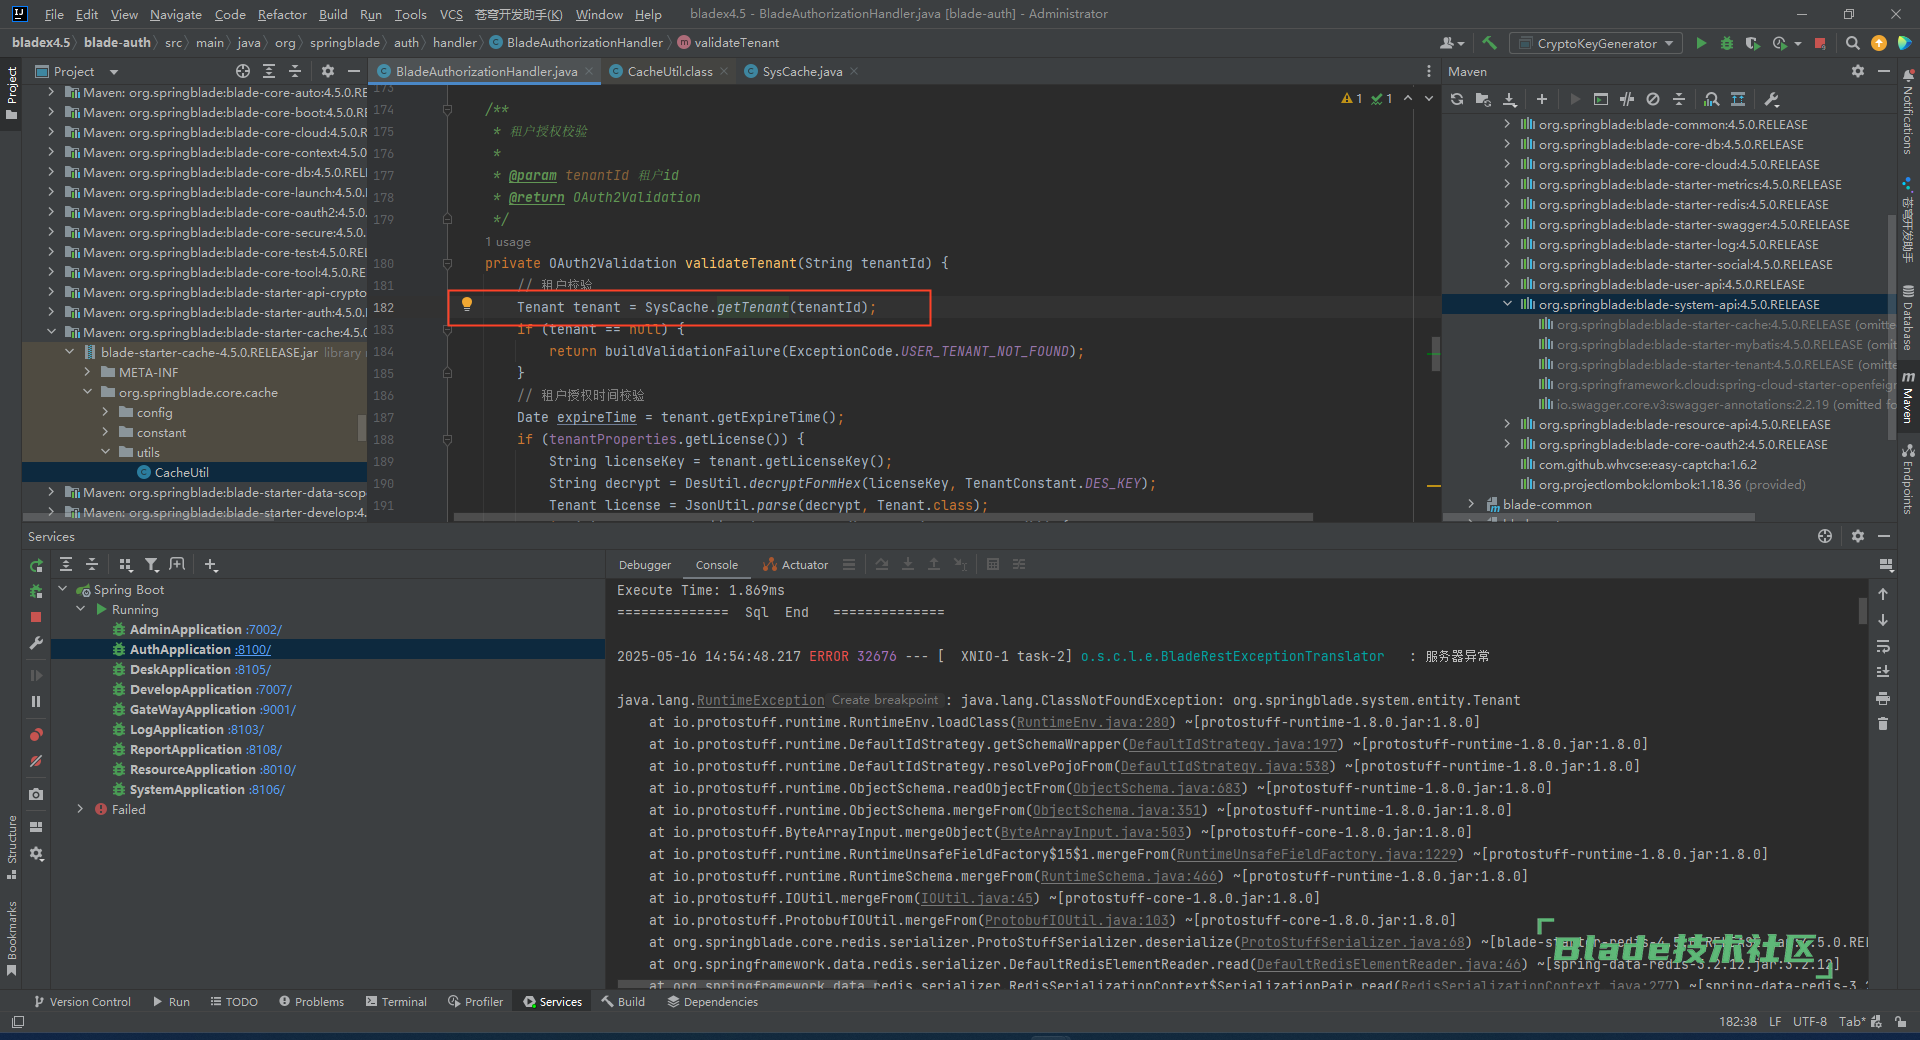This screenshot has width=1920, height=1040.
Task: Select CacheUtil class in Project tree
Action: [x=181, y=472]
